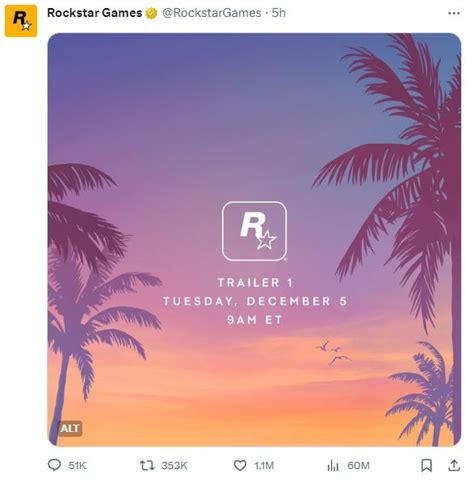This screenshot has width=474, height=482.
Task: Open the three-dot more options menu
Action: tap(454, 13)
